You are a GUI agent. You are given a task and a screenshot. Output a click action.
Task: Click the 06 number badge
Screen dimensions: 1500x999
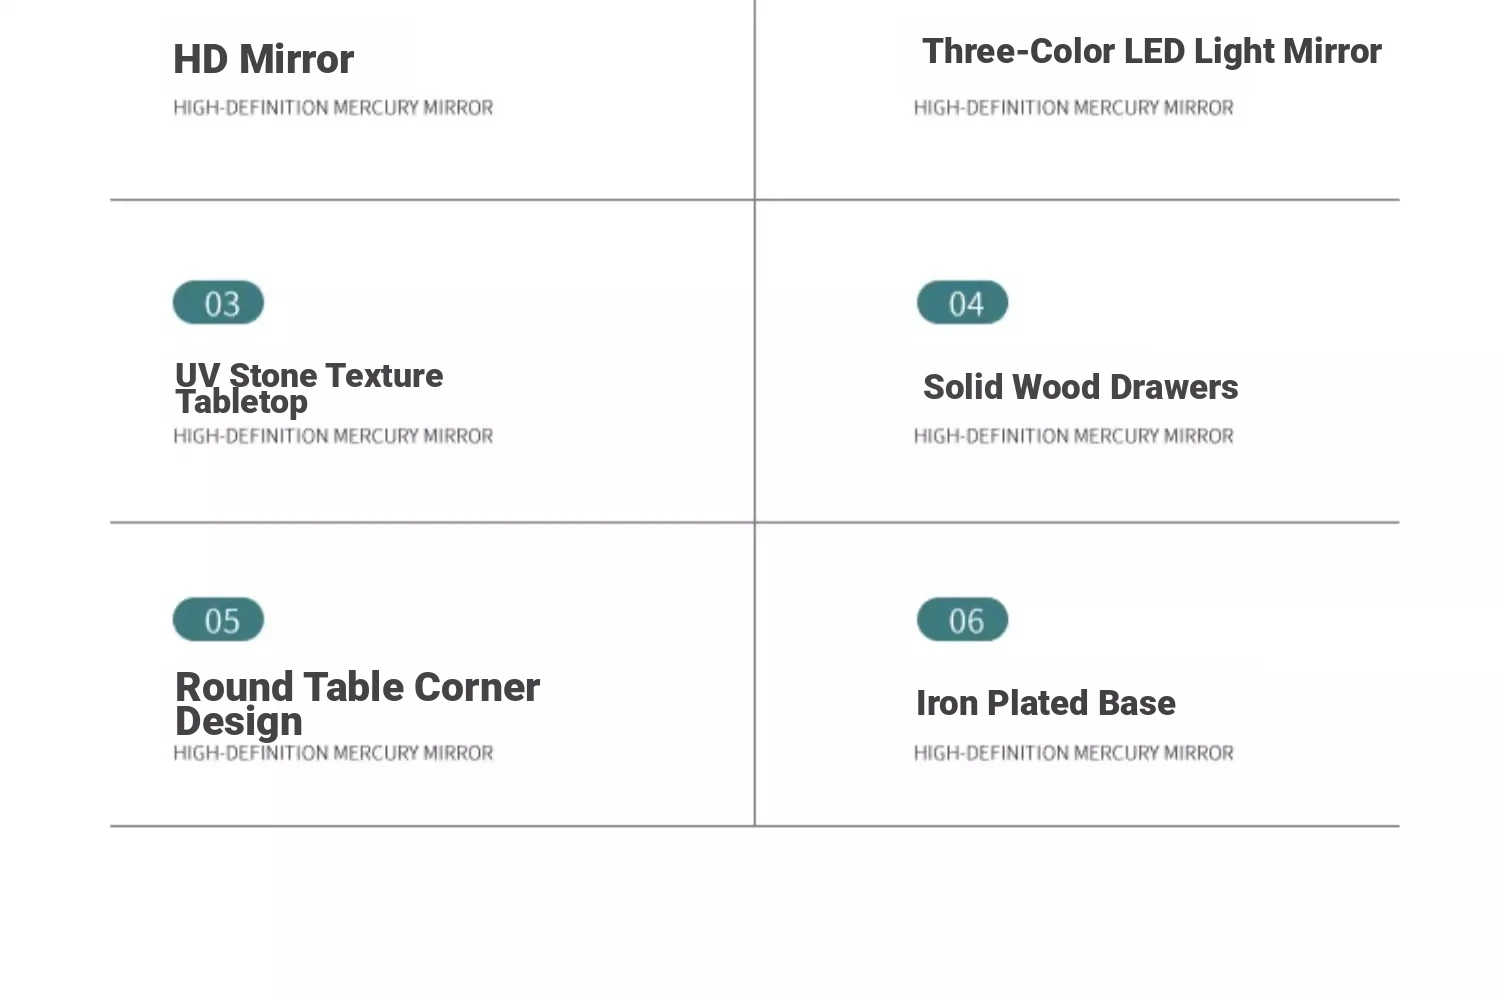coord(962,620)
